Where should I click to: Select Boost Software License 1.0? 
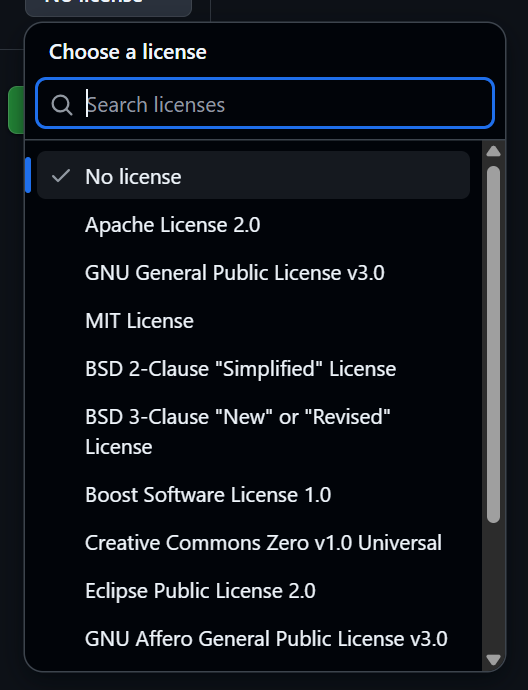click(253, 495)
